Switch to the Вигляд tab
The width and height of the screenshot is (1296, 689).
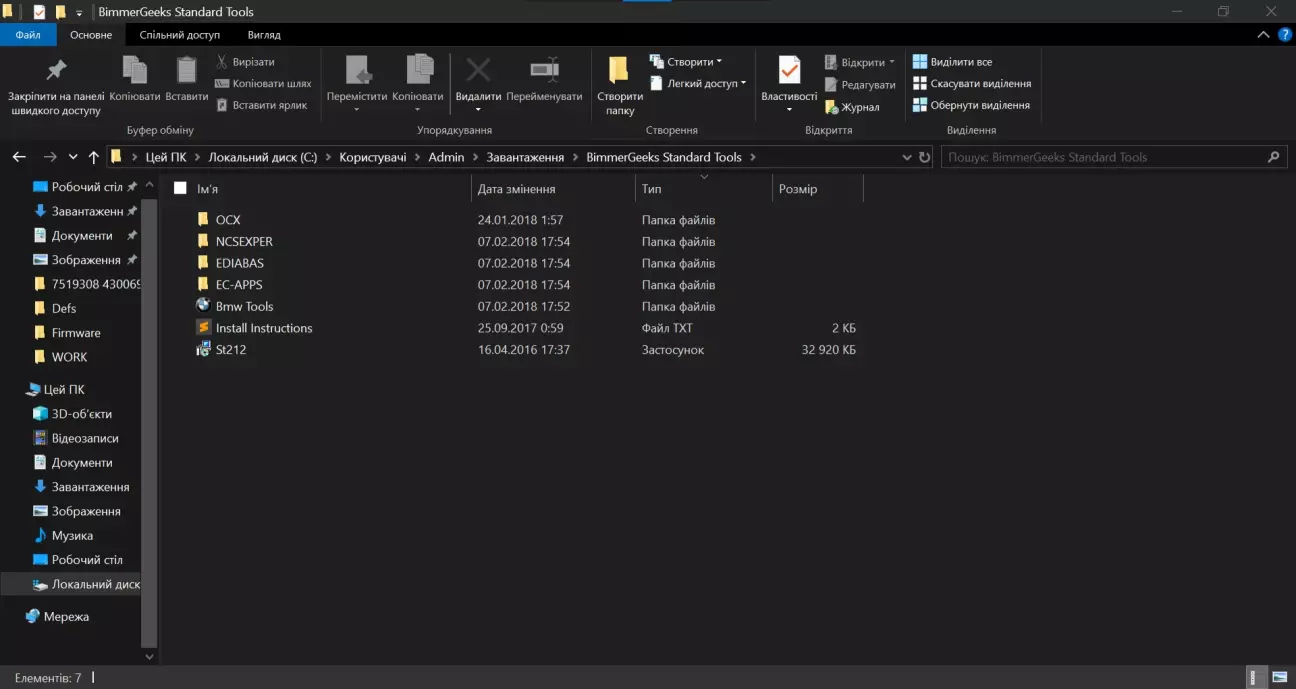coord(264,34)
